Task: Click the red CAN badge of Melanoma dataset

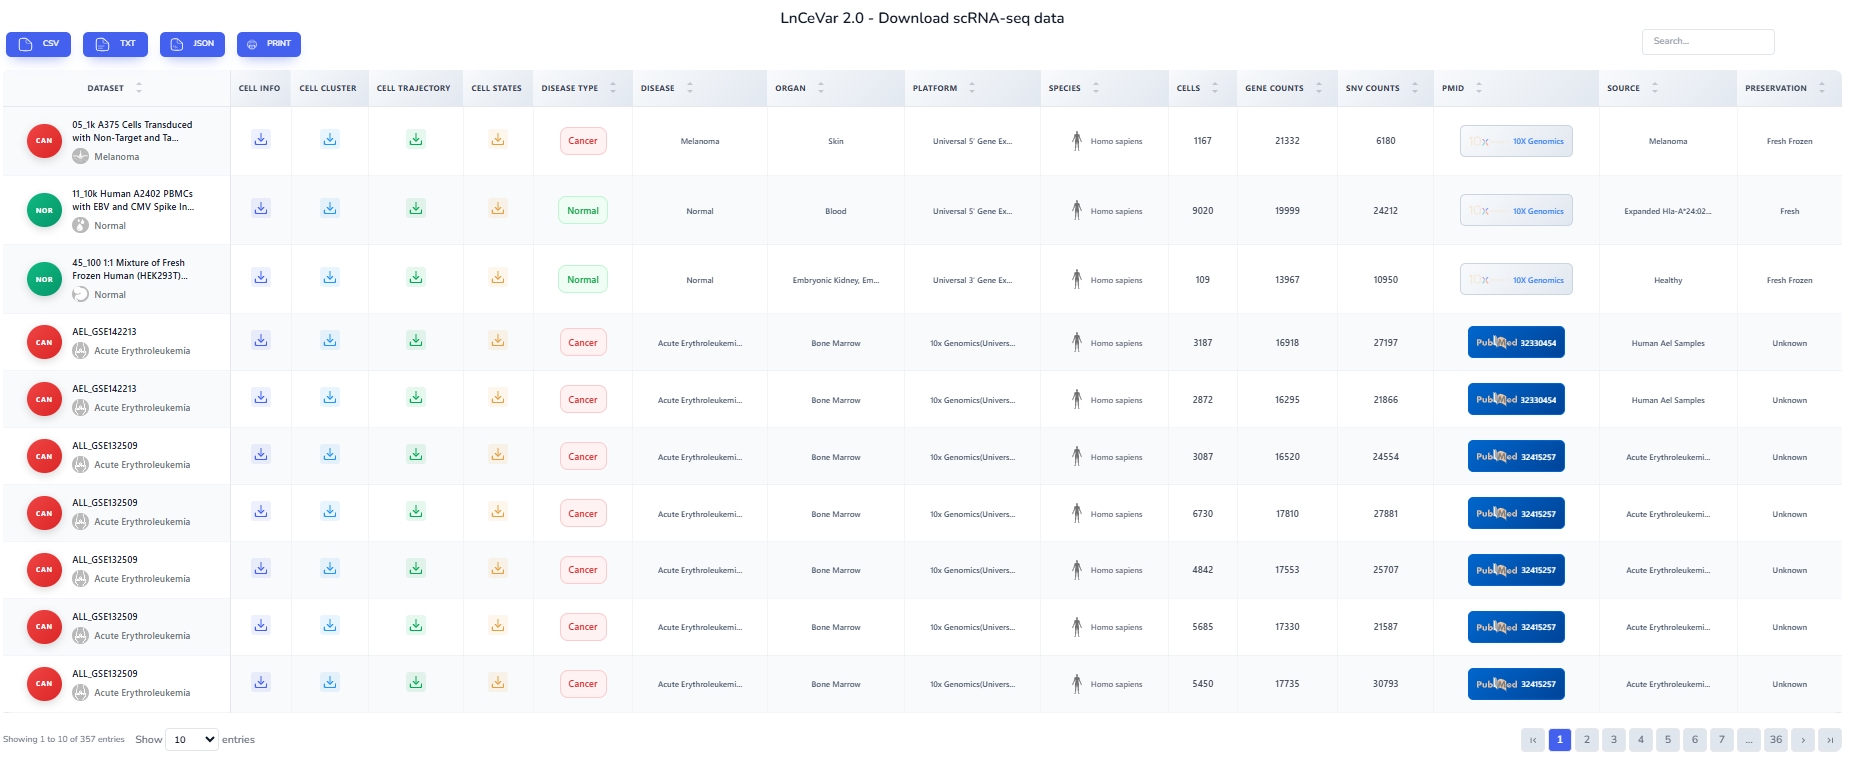Action: (44, 141)
